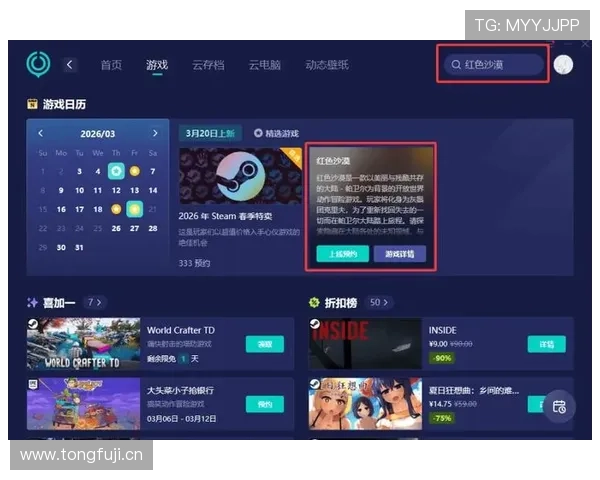Open the 云存档 tab
The height and width of the screenshot is (480, 600).
(x=208, y=65)
